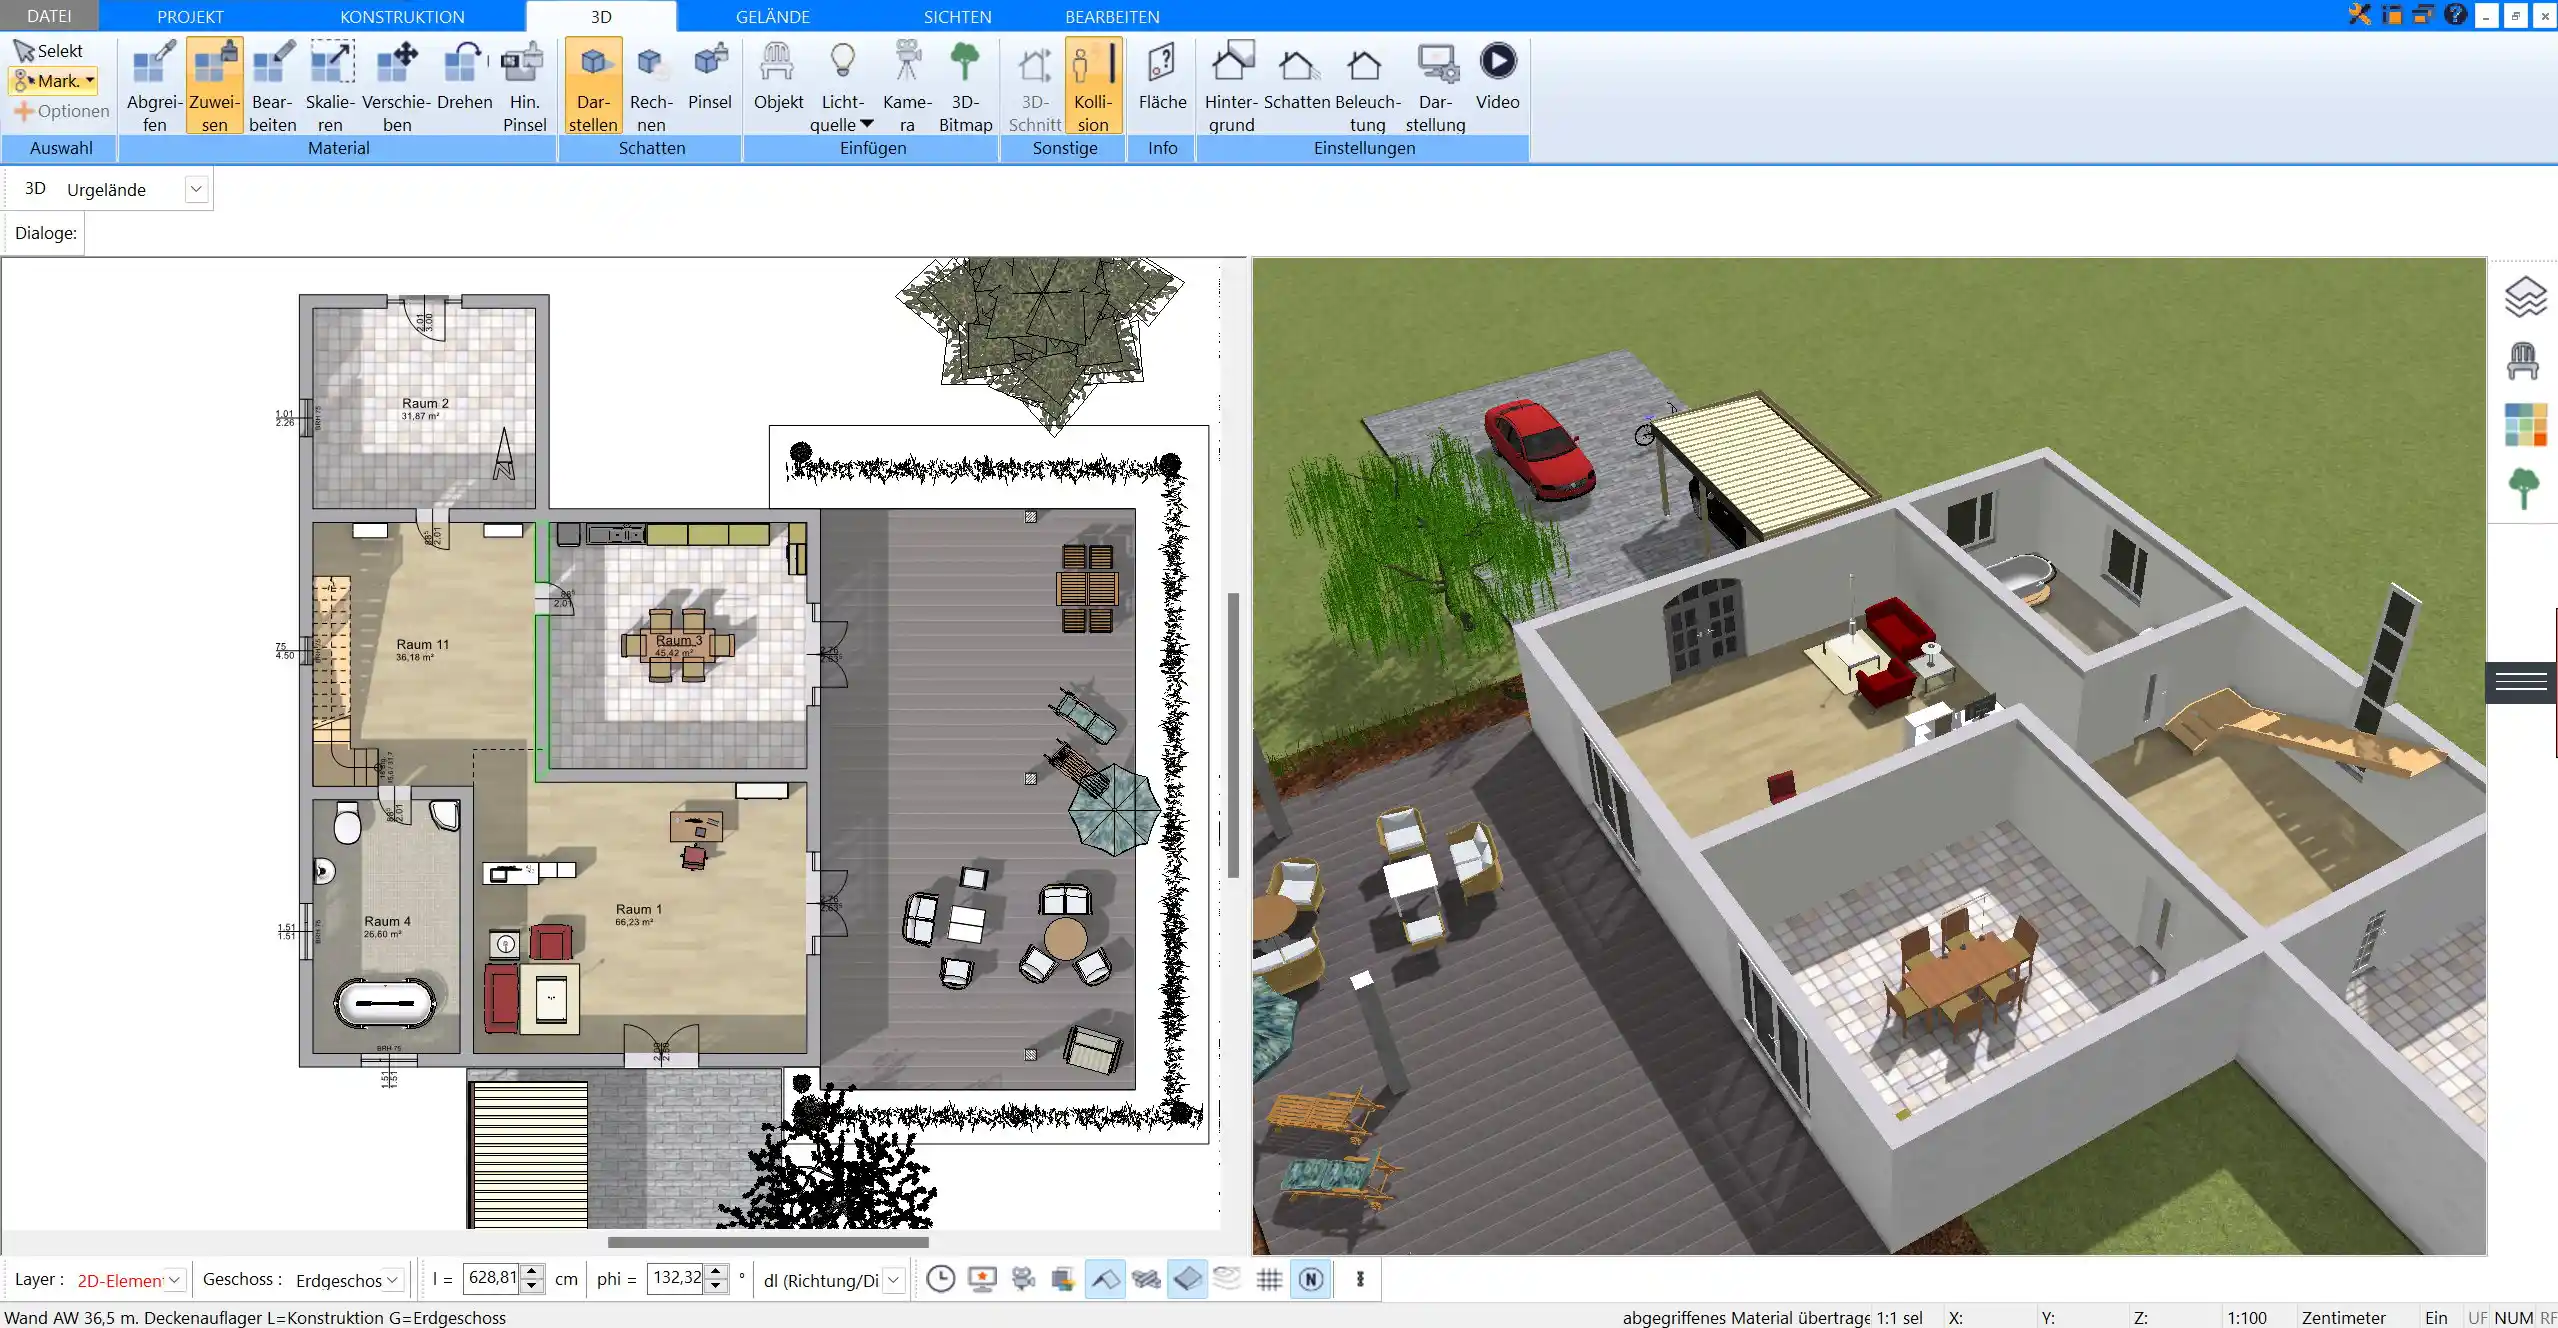Expand the Urgelände dropdown
Image resolution: width=2558 pixels, height=1328 pixels.
tap(196, 189)
